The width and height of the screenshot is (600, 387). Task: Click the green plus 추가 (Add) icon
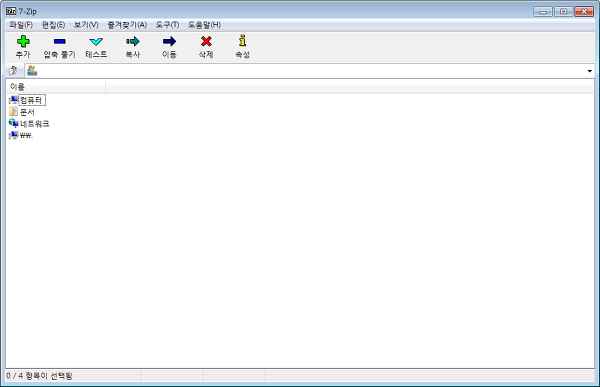[23, 41]
